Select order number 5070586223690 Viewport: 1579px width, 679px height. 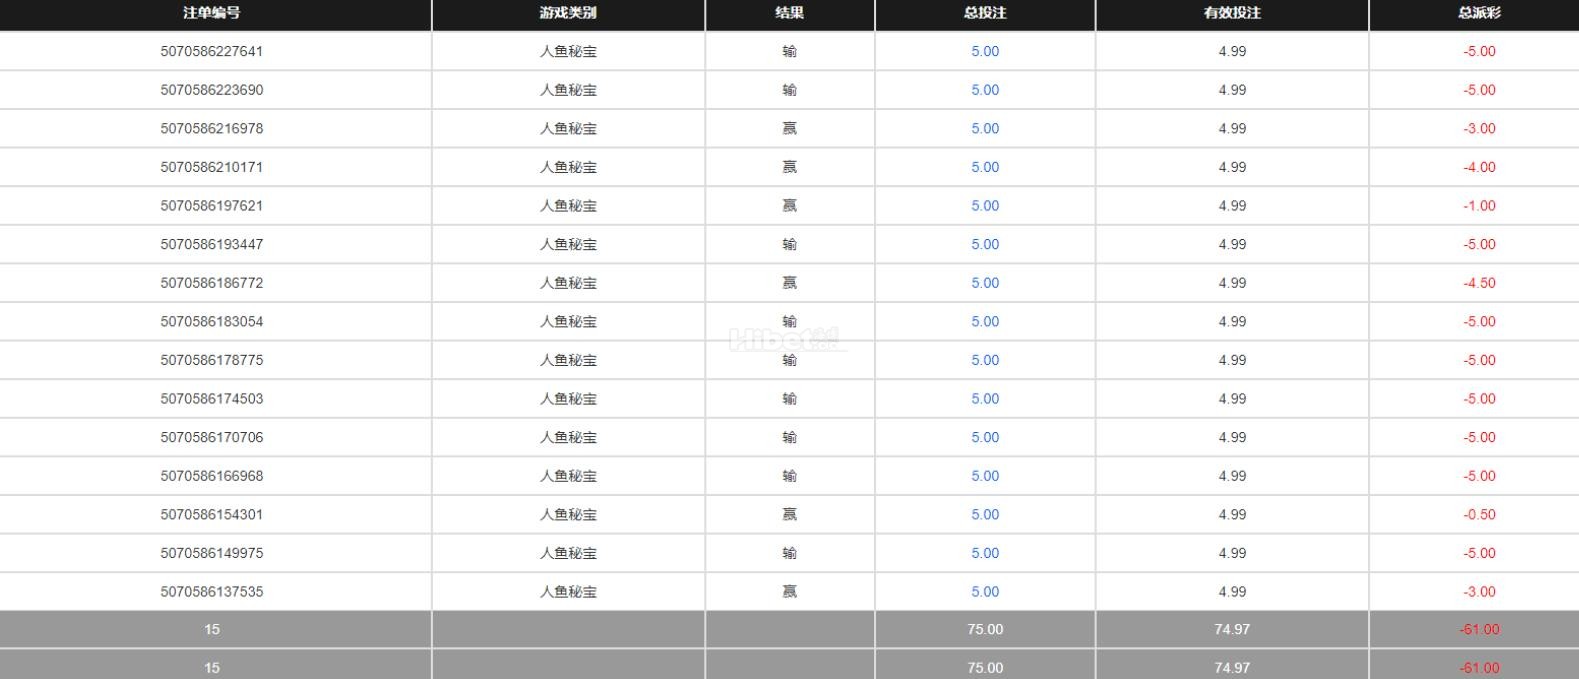(x=211, y=90)
